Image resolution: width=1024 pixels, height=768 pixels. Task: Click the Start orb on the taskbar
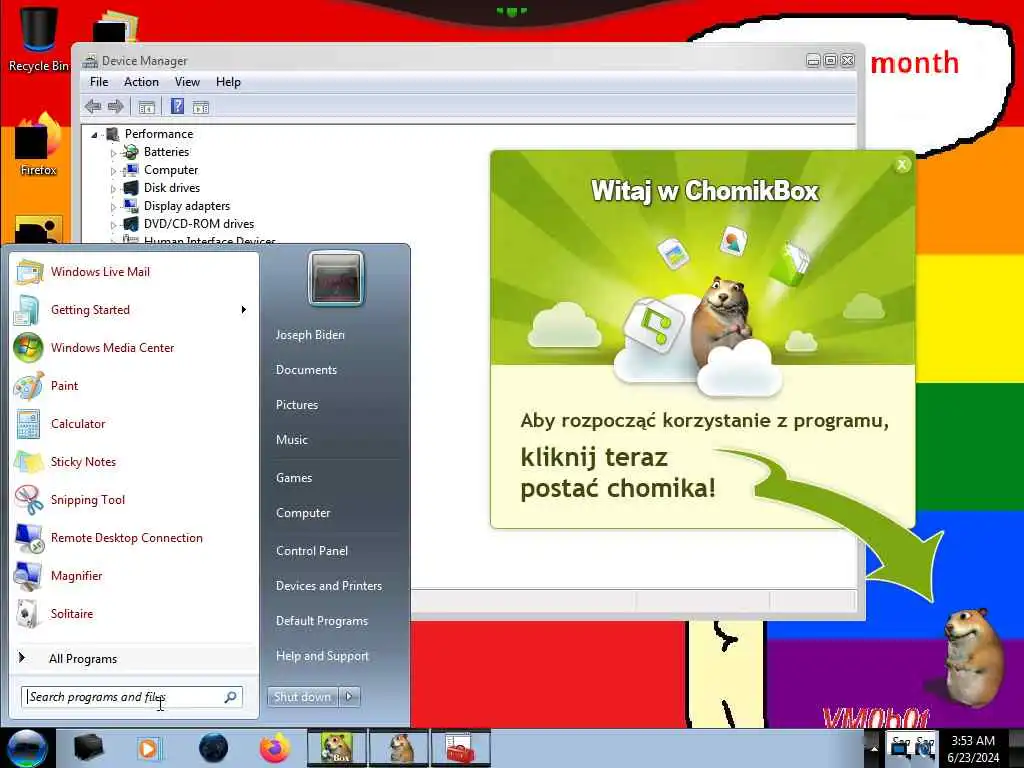(x=27, y=748)
